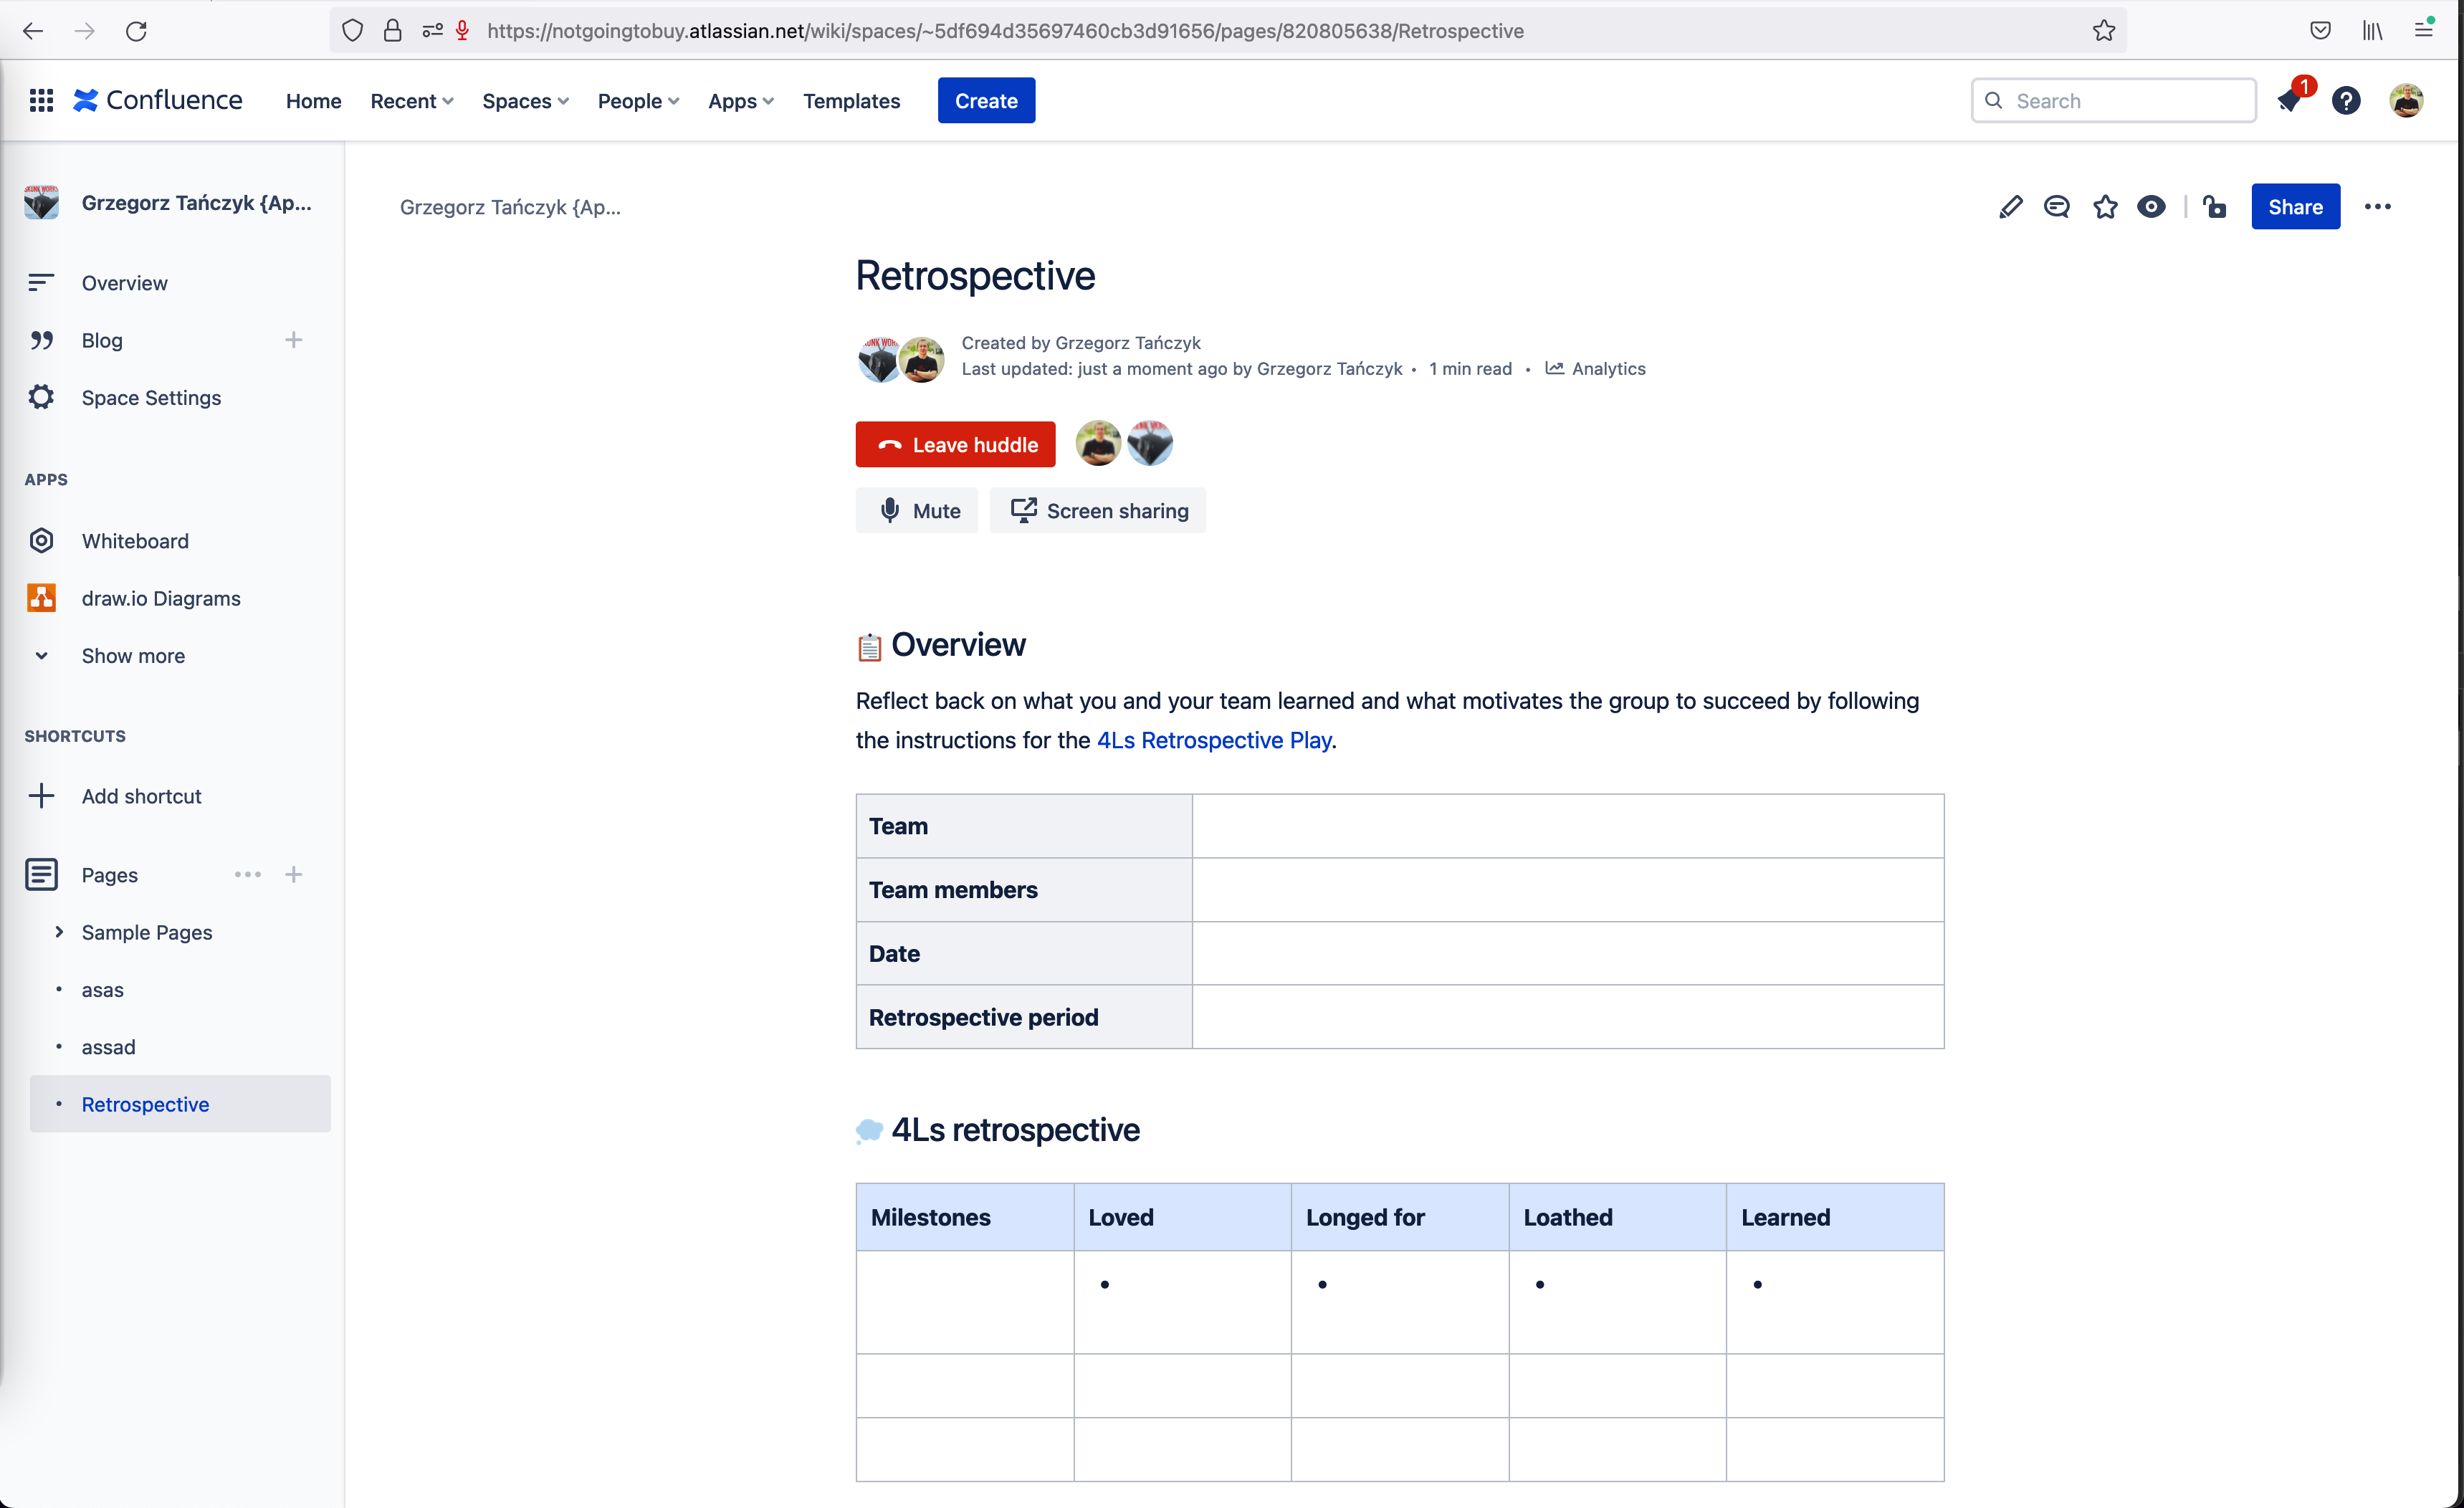2464x1508 pixels.
Task: Go to Home in top navigation
Action: (313, 101)
